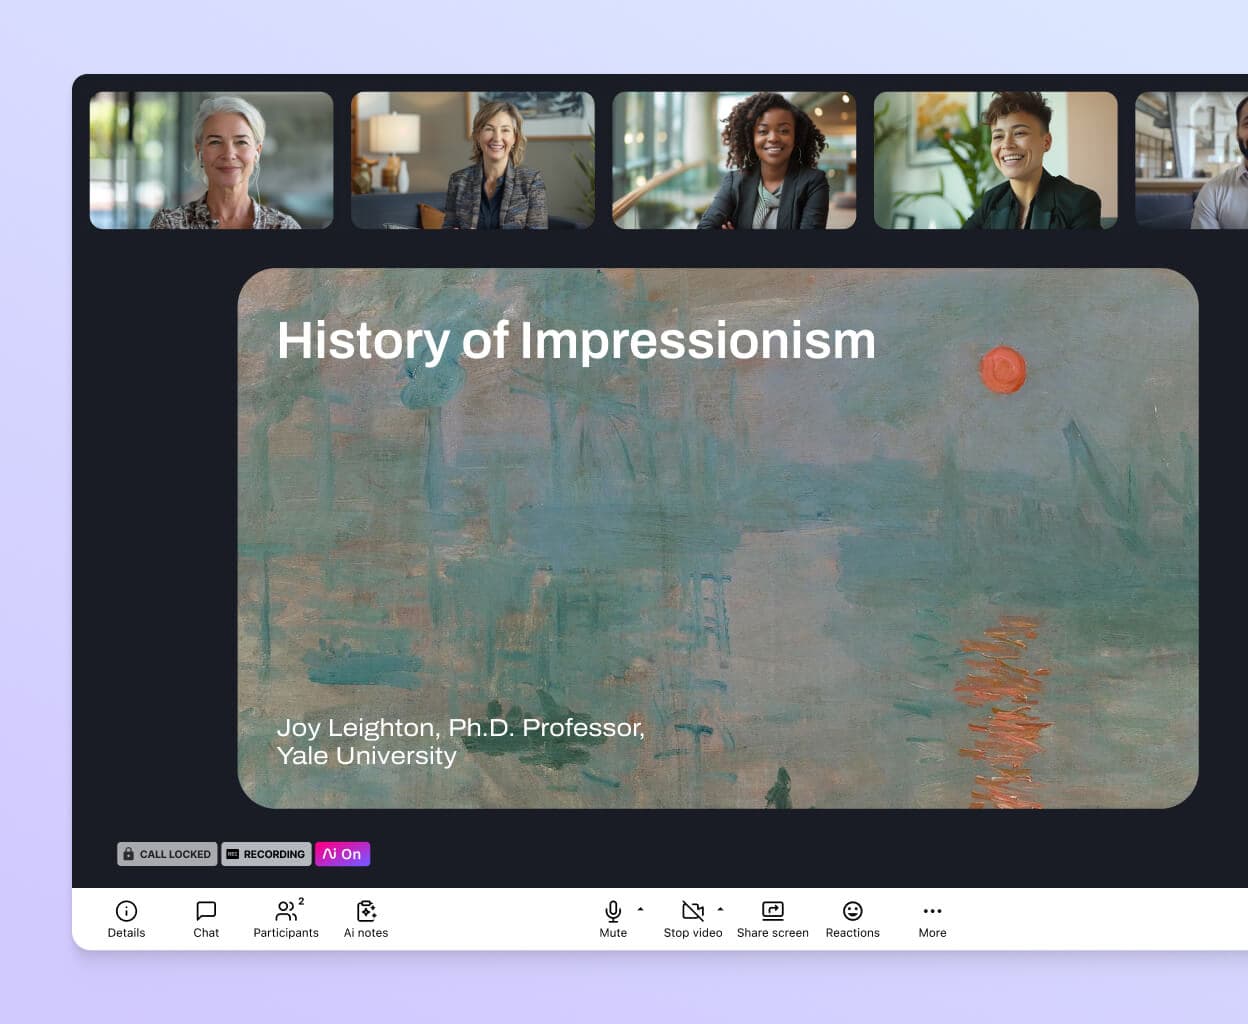Open the Reactions emoji picker

[852, 911]
